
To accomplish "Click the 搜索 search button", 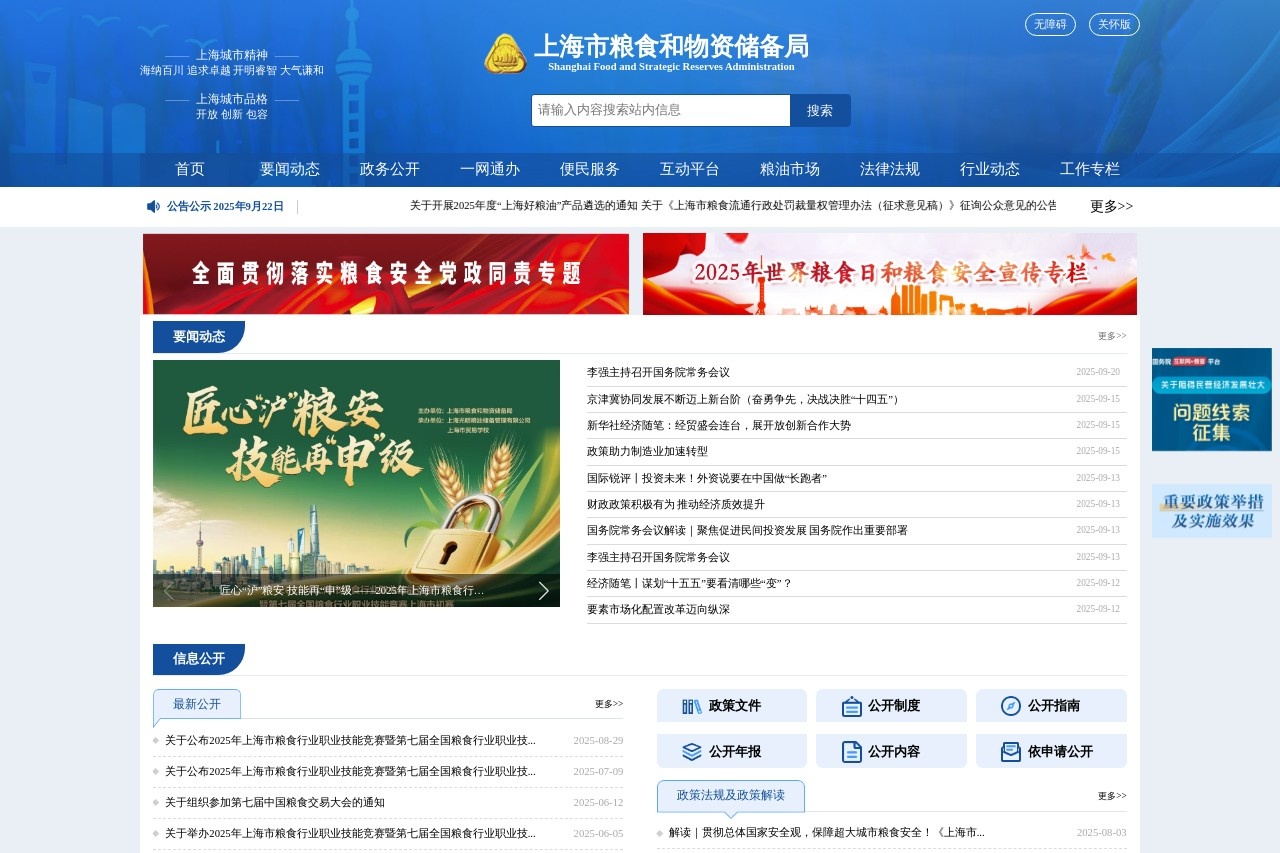I will 820,110.
